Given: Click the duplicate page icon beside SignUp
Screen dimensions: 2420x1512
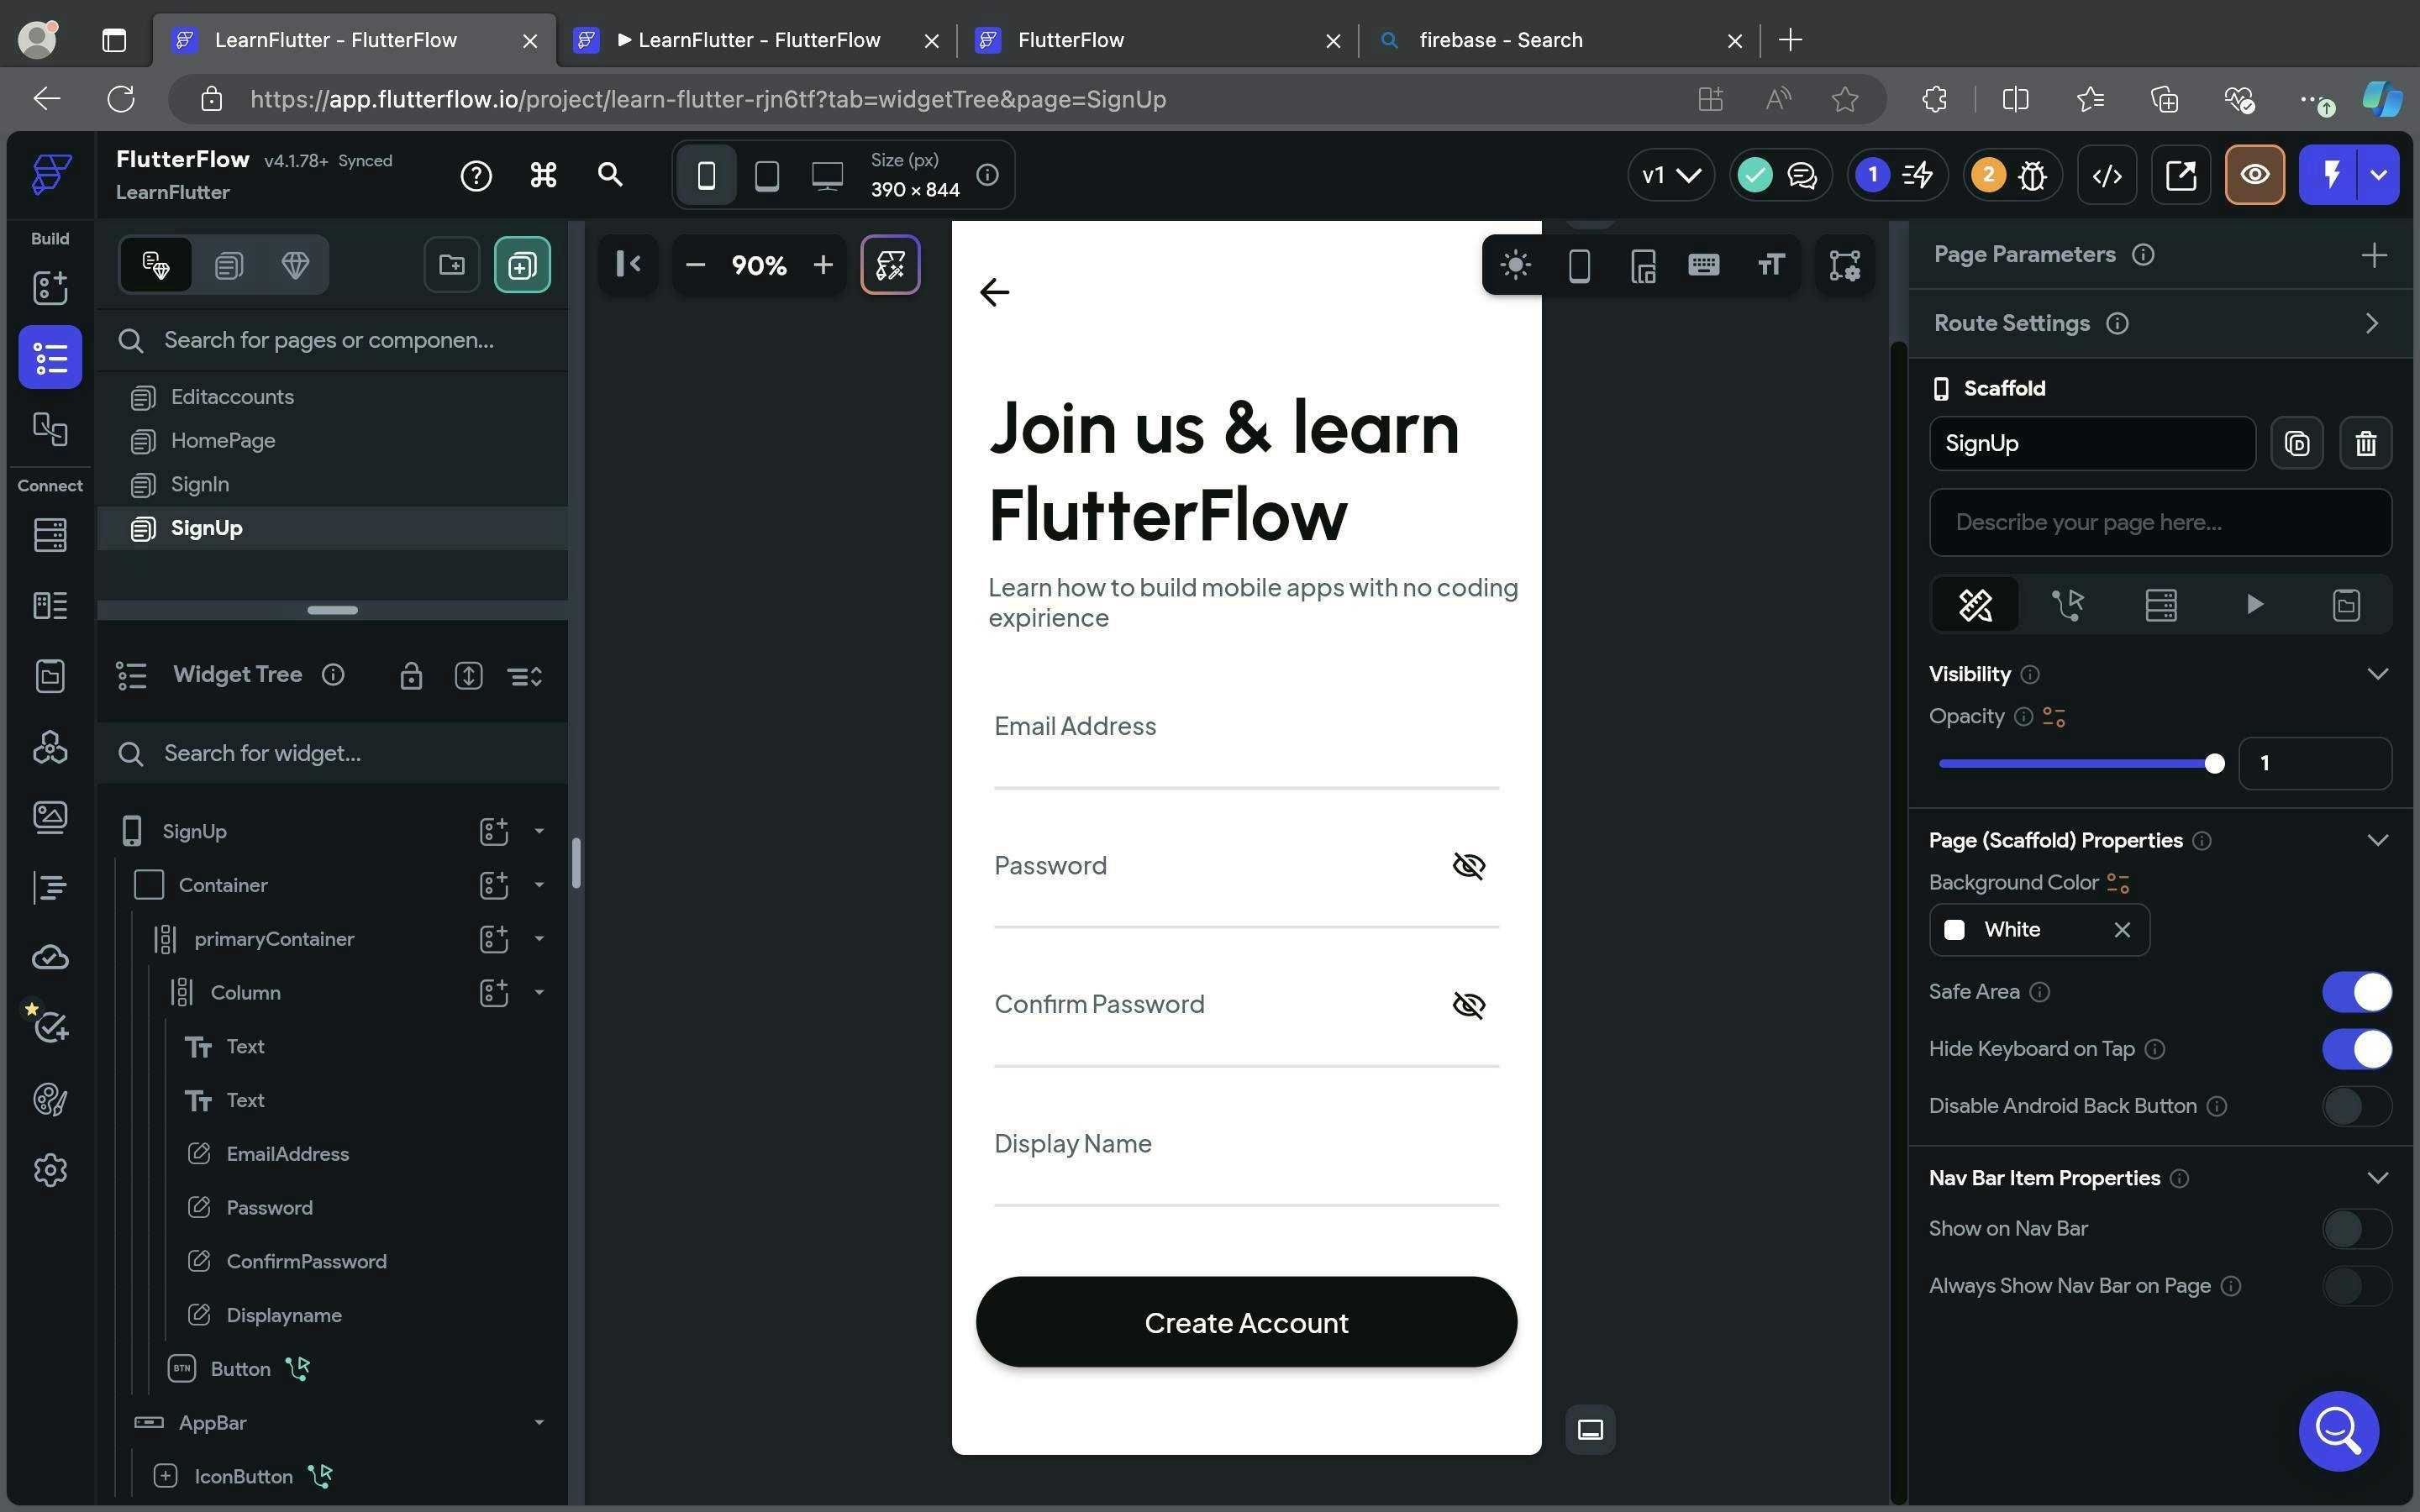Looking at the screenshot, I should 2296,443.
